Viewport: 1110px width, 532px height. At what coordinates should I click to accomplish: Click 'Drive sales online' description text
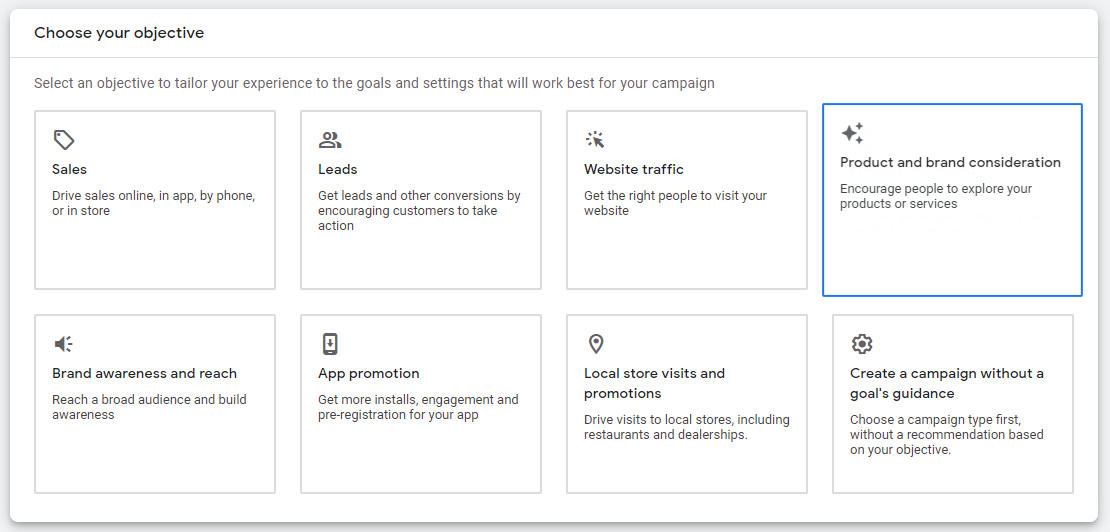[x=153, y=203]
